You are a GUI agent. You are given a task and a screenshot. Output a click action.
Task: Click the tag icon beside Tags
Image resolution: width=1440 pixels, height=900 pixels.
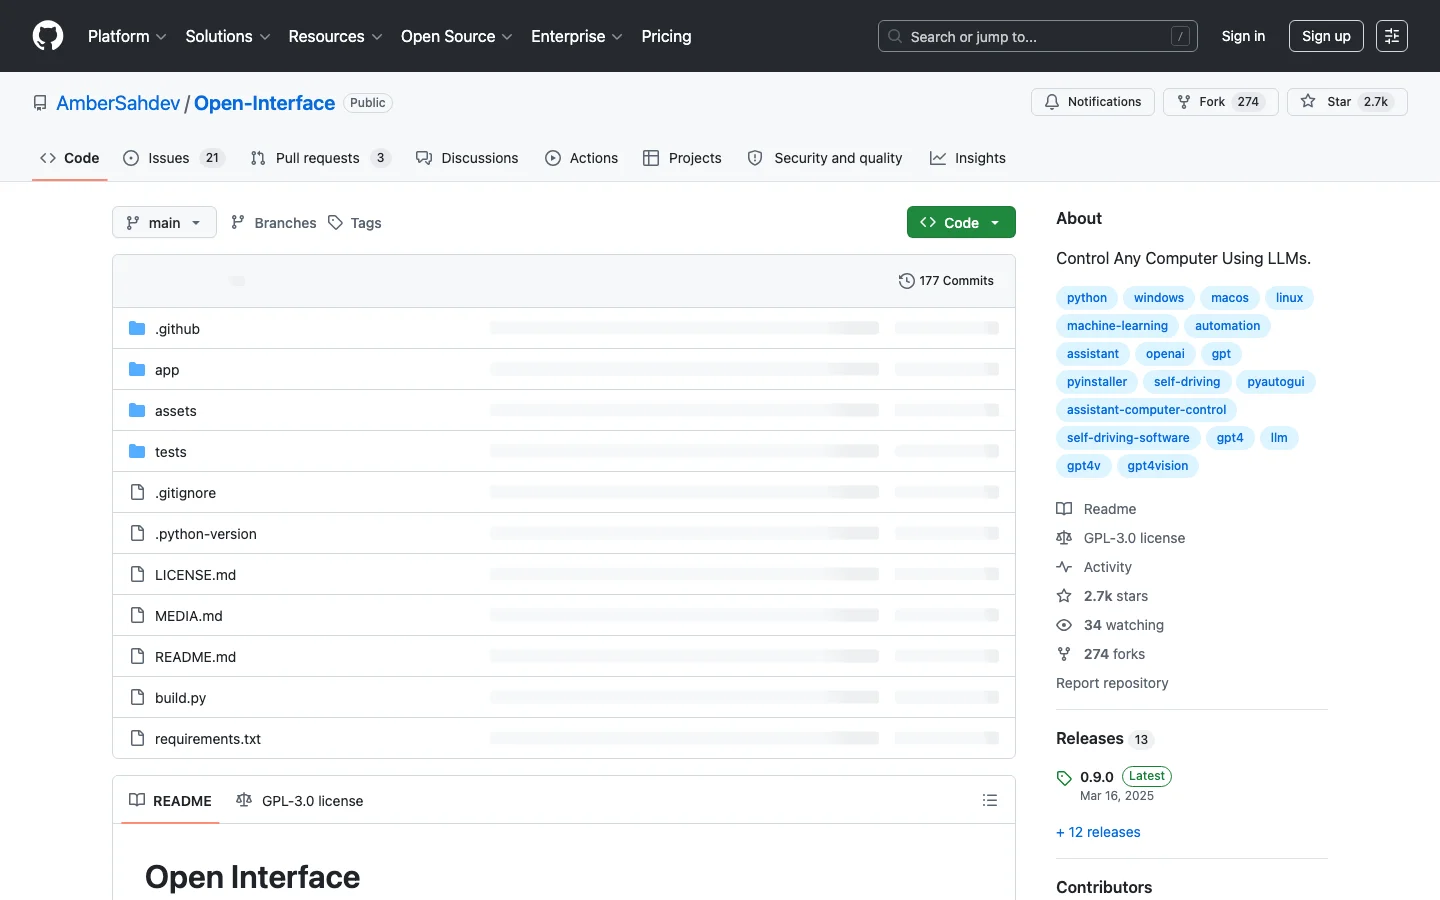tap(336, 222)
